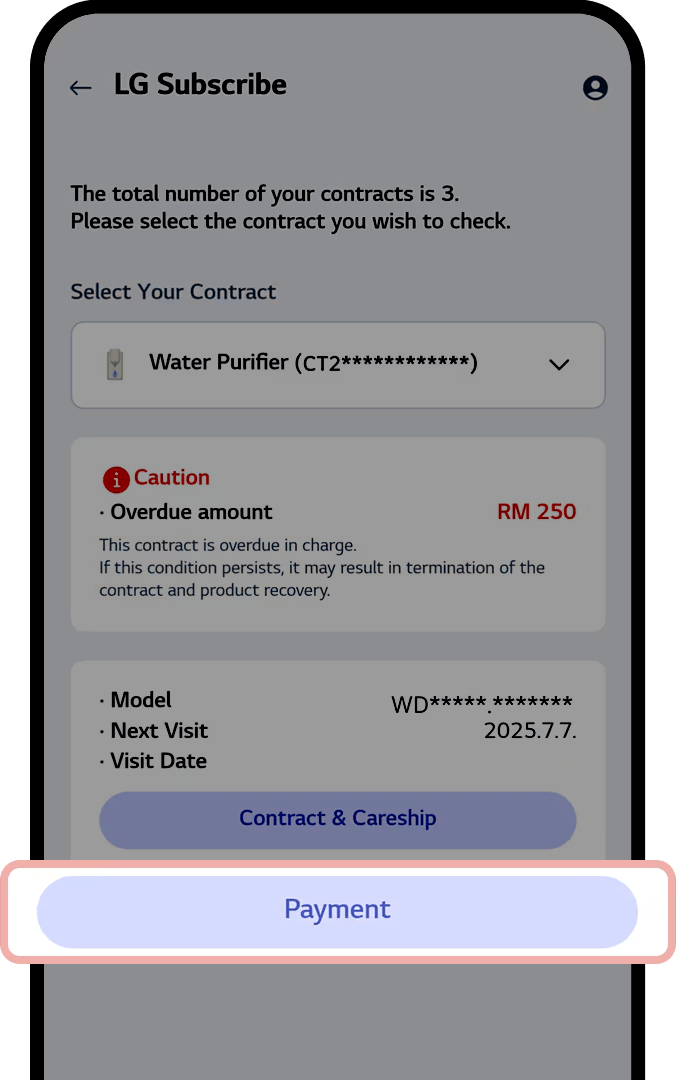Click the contract termination warning text

tap(322, 579)
